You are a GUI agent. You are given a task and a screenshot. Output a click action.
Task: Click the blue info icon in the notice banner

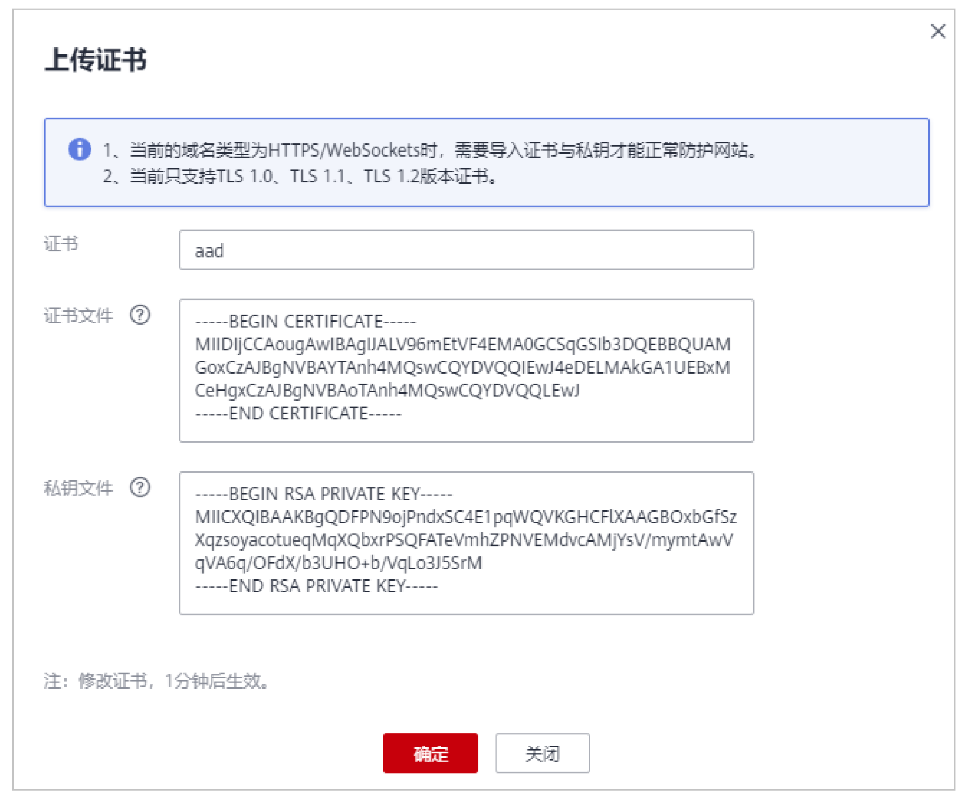click(x=79, y=149)
